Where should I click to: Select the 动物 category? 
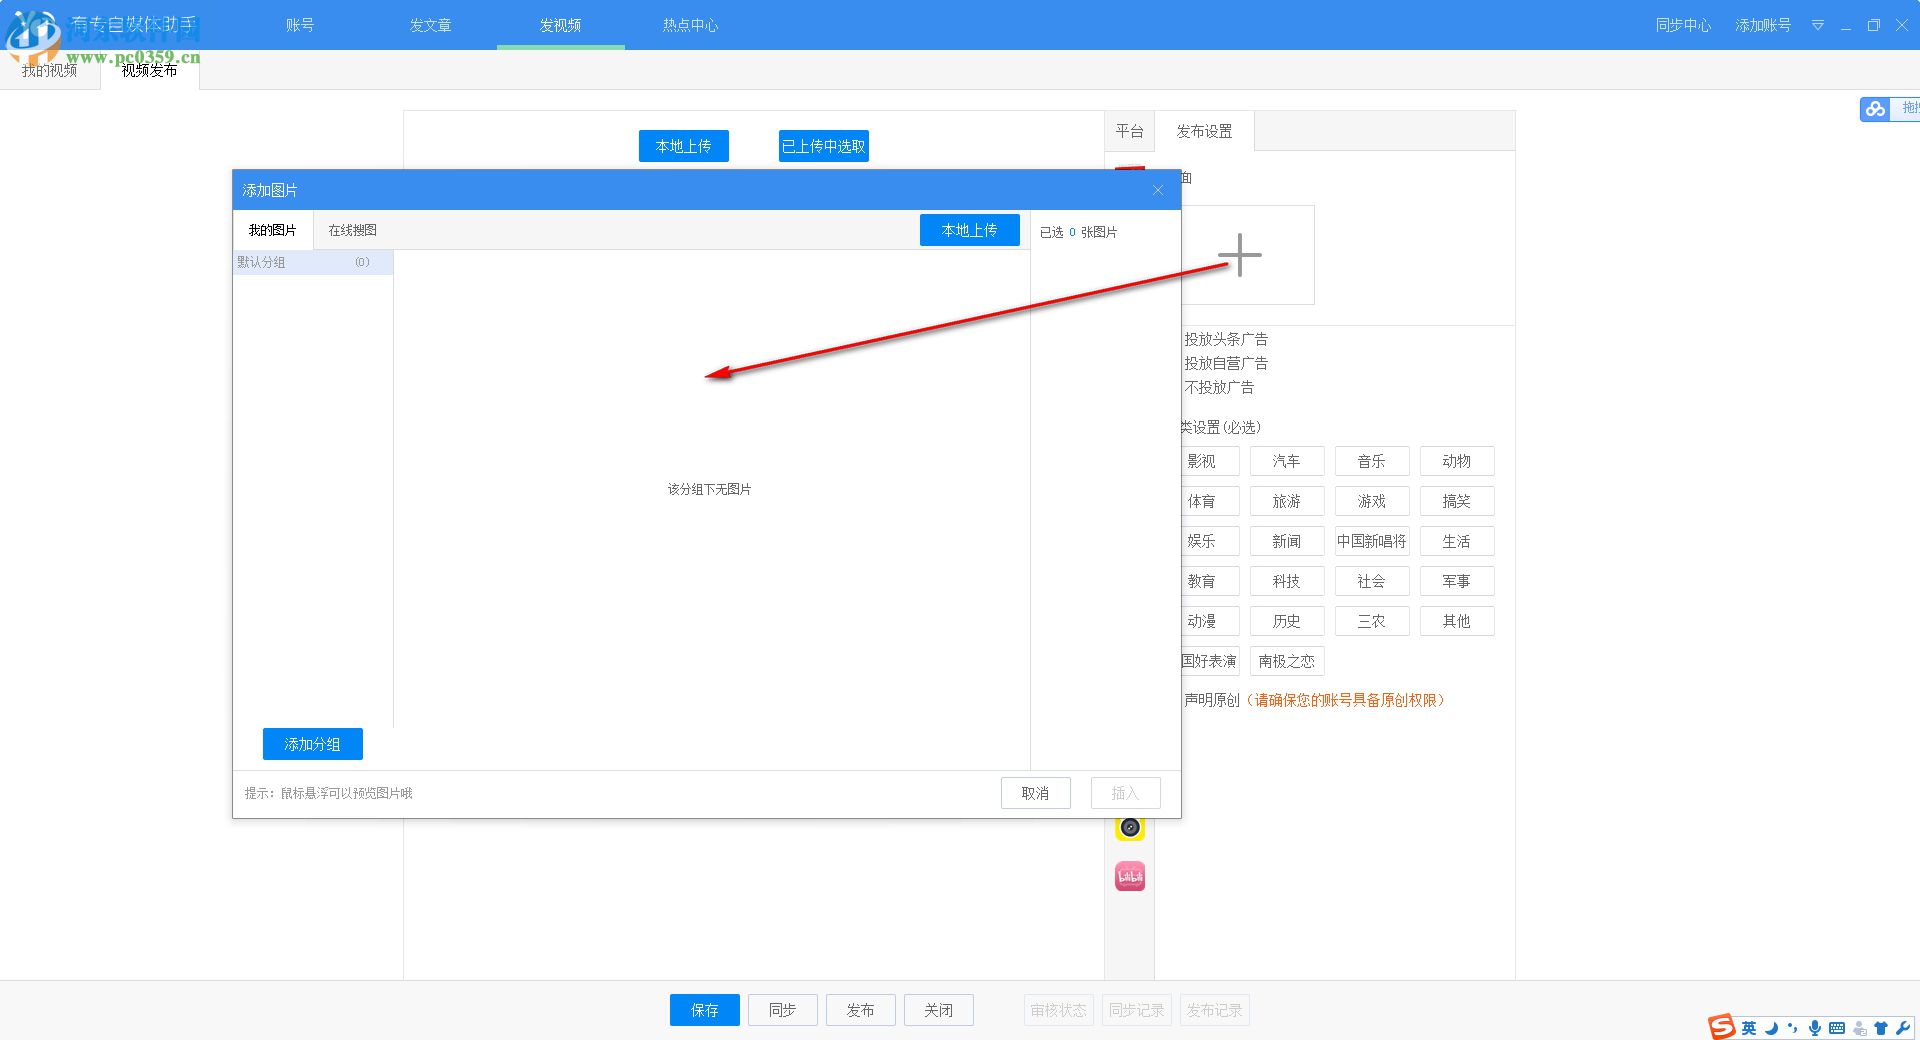tap(1457, 461)
